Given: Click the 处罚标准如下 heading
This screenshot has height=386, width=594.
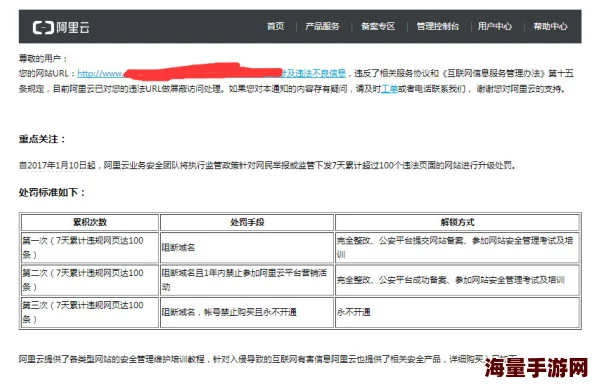Looking at the screenshot, I should point(52,192).
